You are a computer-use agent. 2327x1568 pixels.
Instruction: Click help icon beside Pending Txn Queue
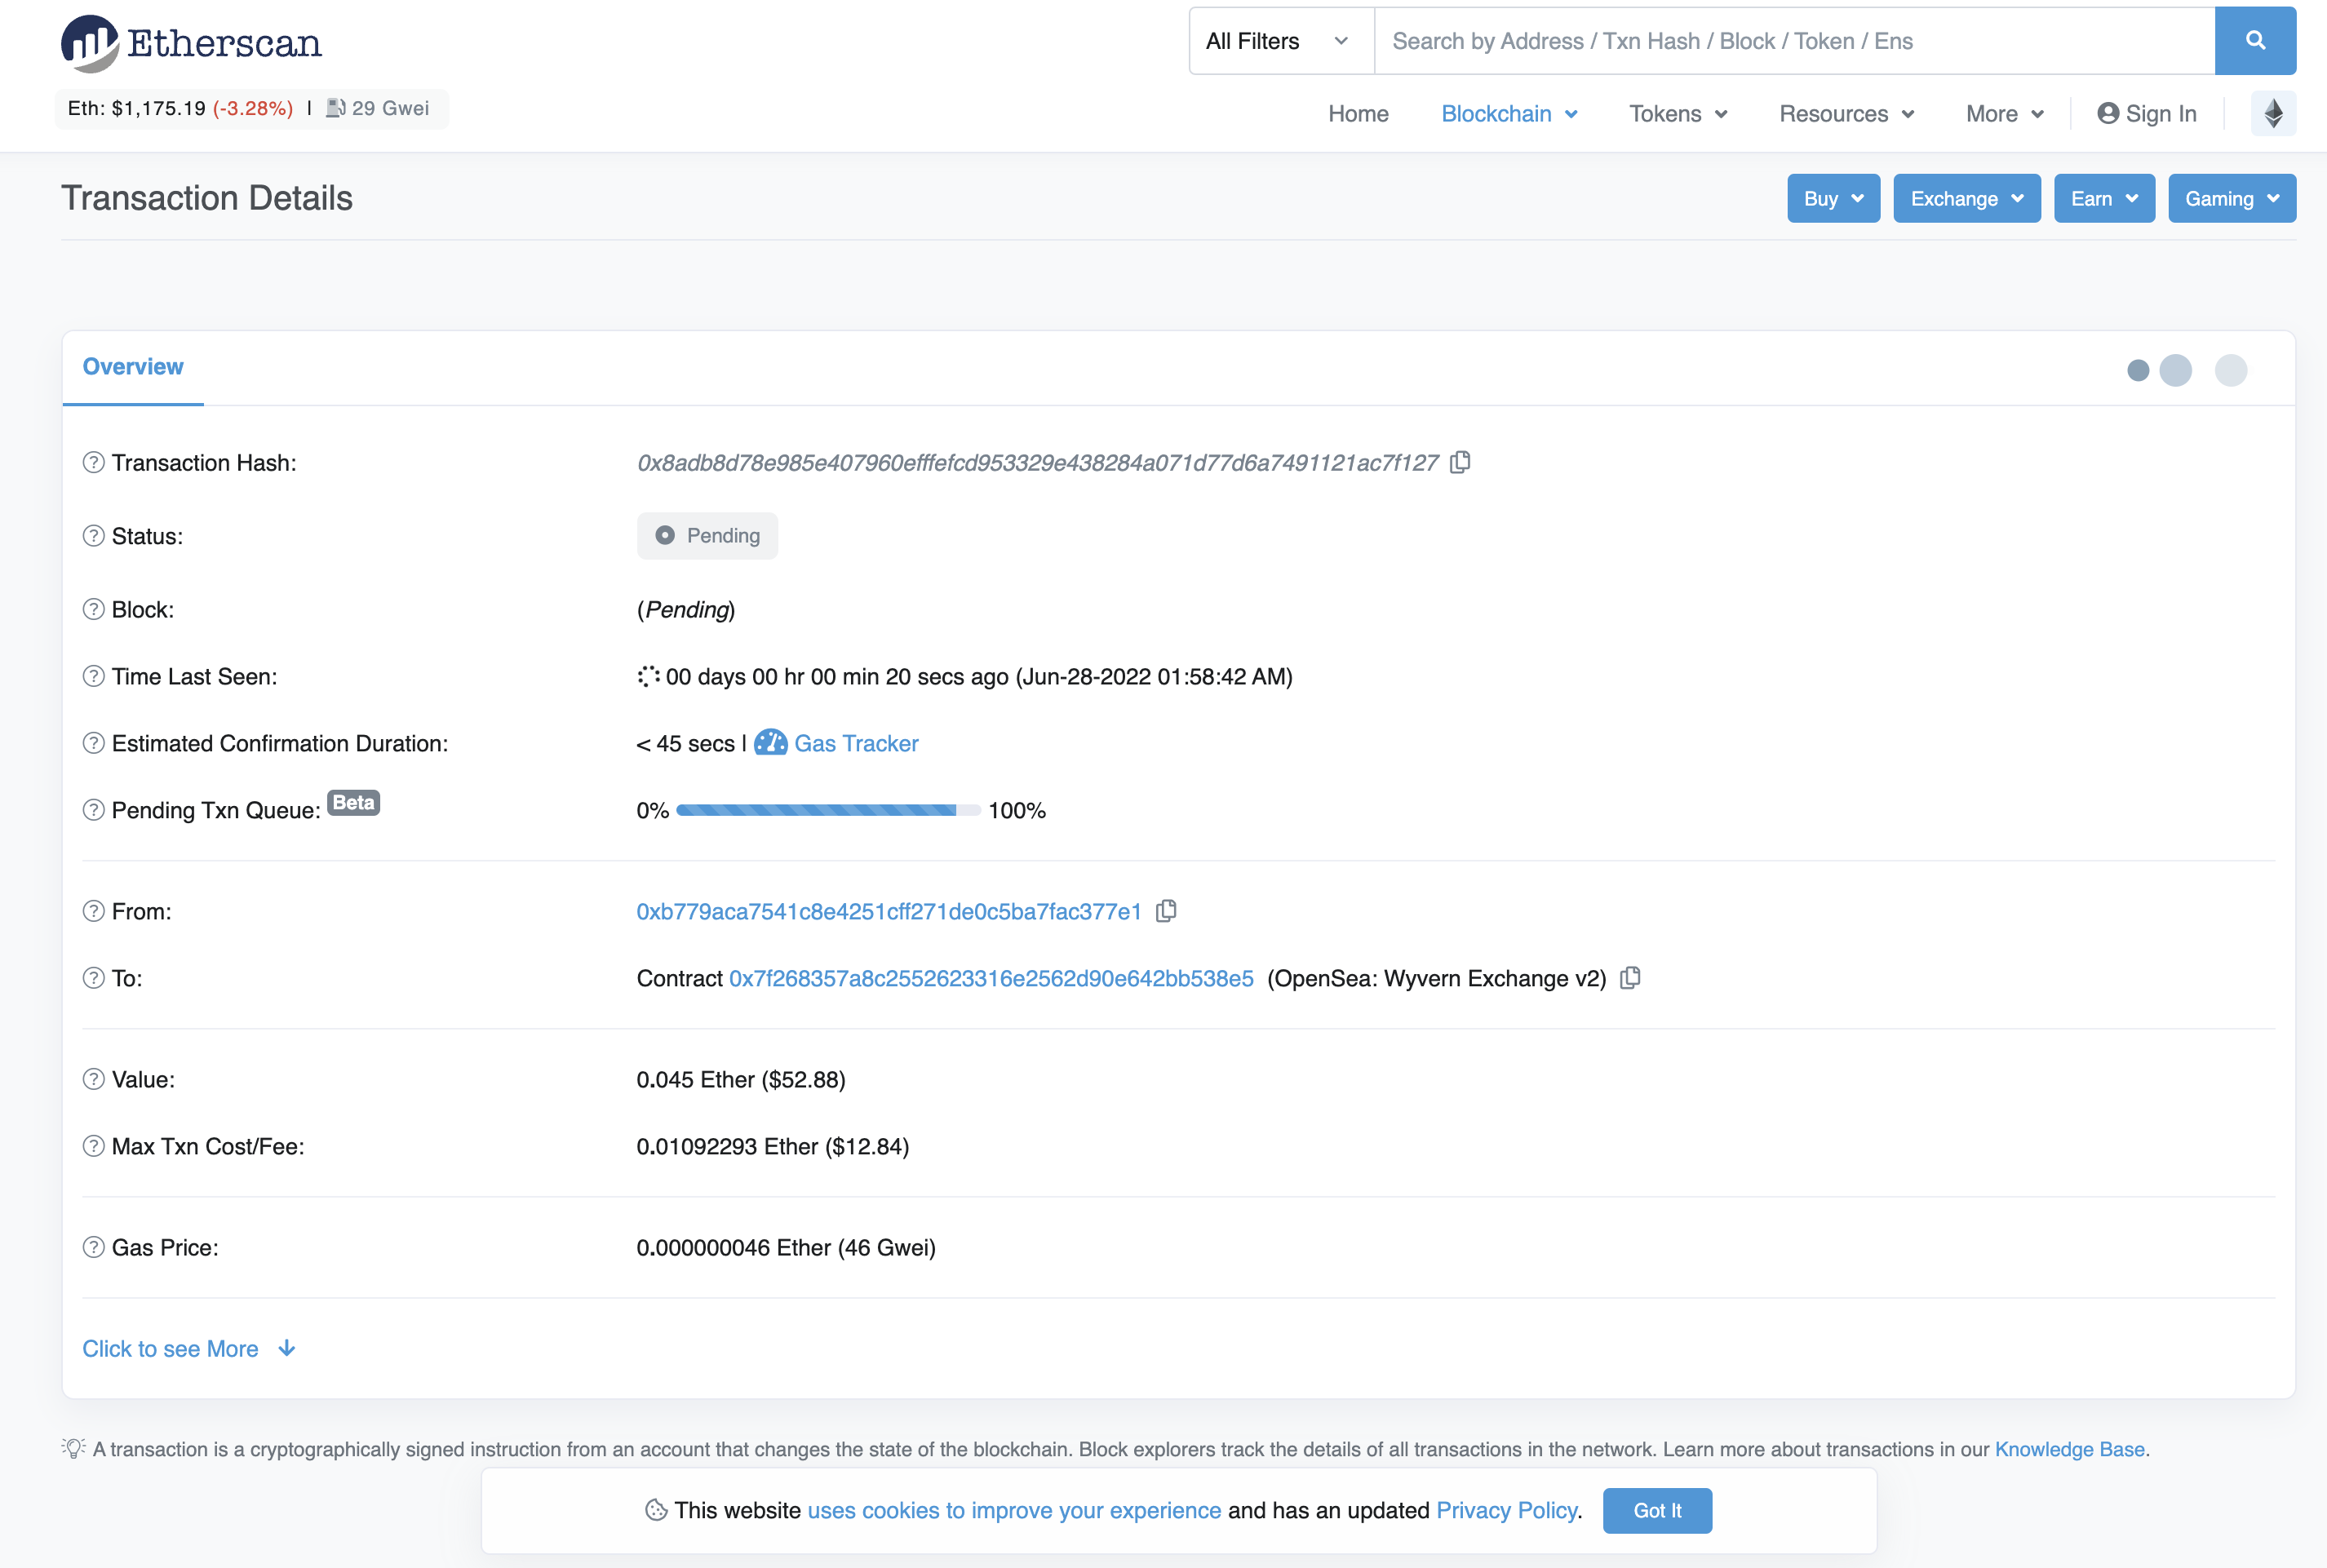click(x=93, y=810)
